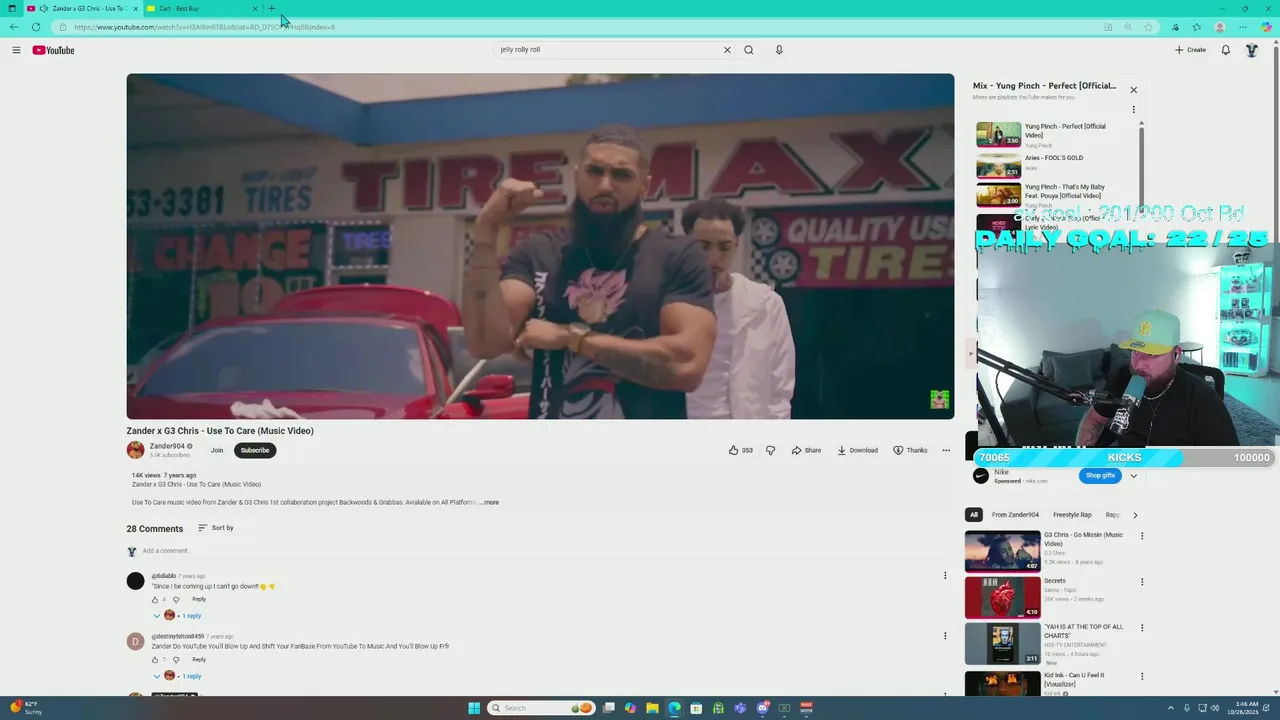Screen dimensions: 1280x720
Task: Clear the search box text
Action: click(727, 50)
